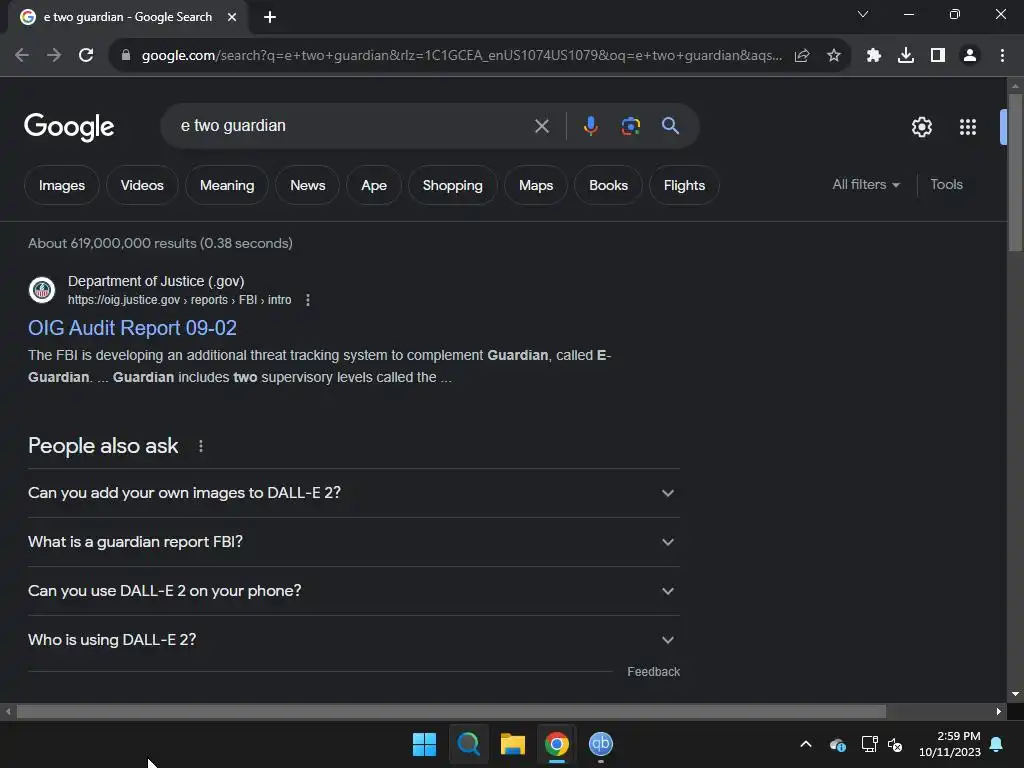Viewport: 1024px width, 768px height.
Task: Click the Feedback link
Action: (653, 672)
